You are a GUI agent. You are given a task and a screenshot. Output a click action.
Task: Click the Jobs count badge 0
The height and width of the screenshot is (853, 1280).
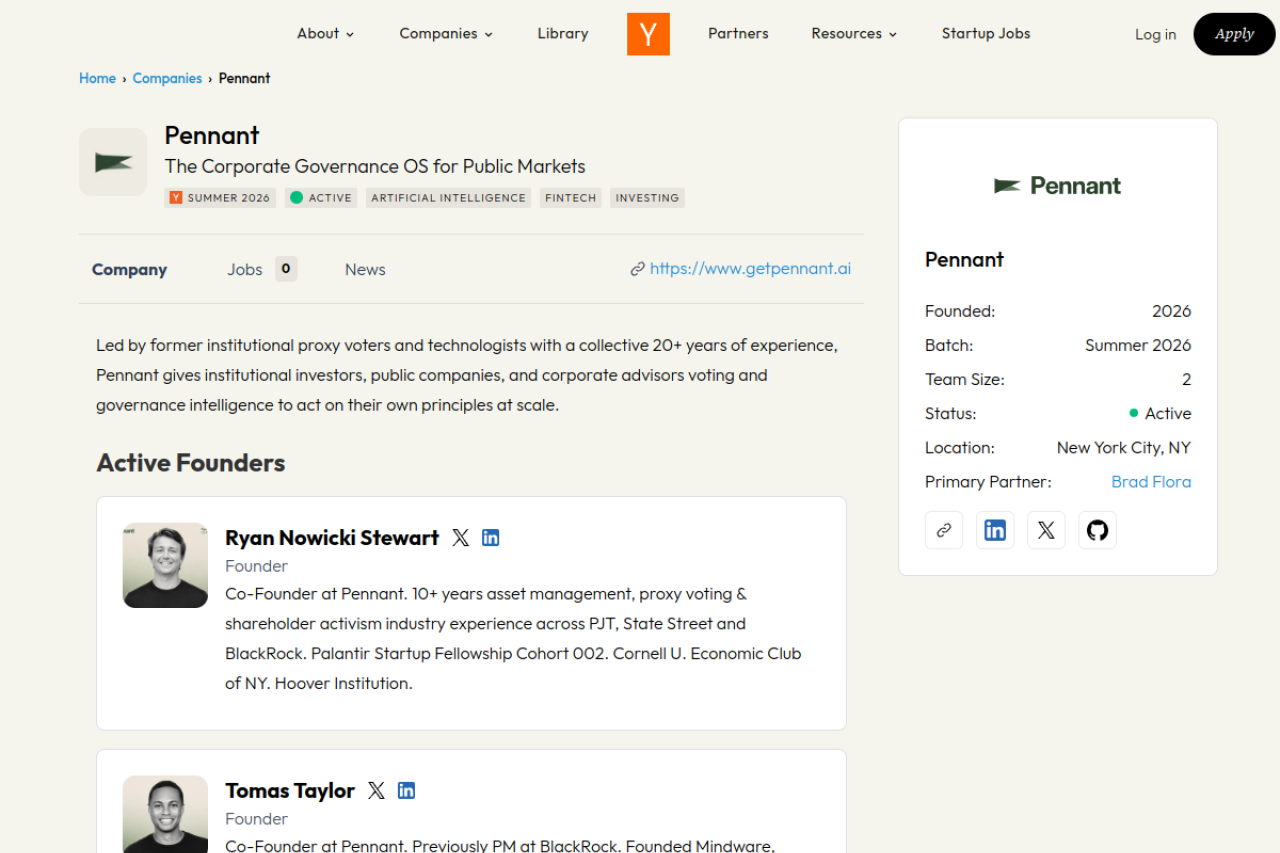tap(286, 269)
